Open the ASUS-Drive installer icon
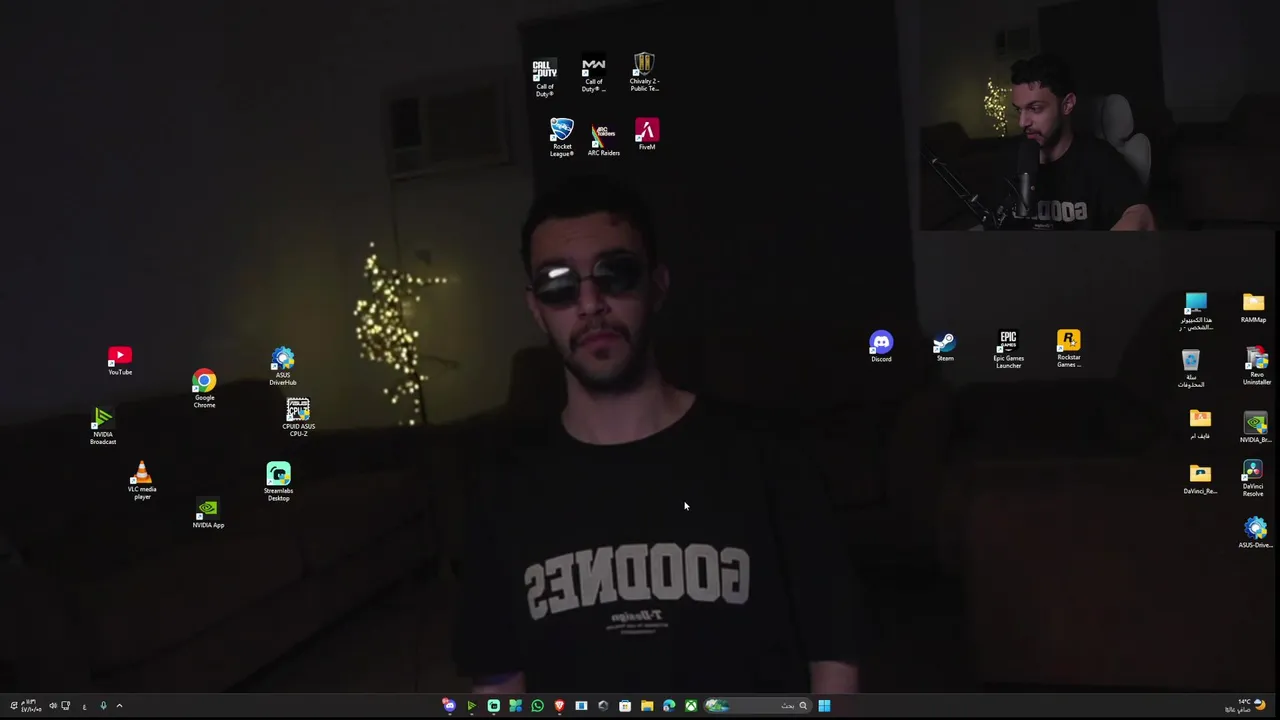The image size is (1280, 720). pyautogui.click(x=1255, y=533)
